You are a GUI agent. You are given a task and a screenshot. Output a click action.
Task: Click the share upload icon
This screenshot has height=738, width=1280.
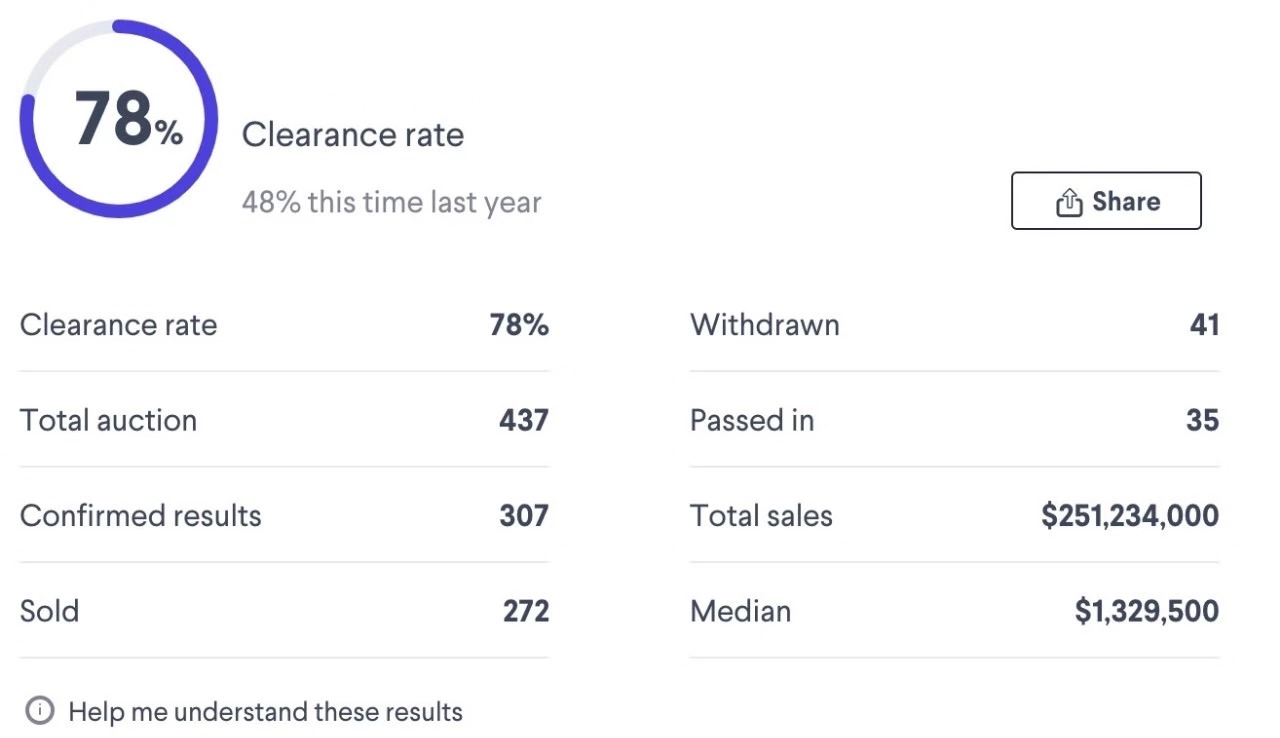[1069, 203]
